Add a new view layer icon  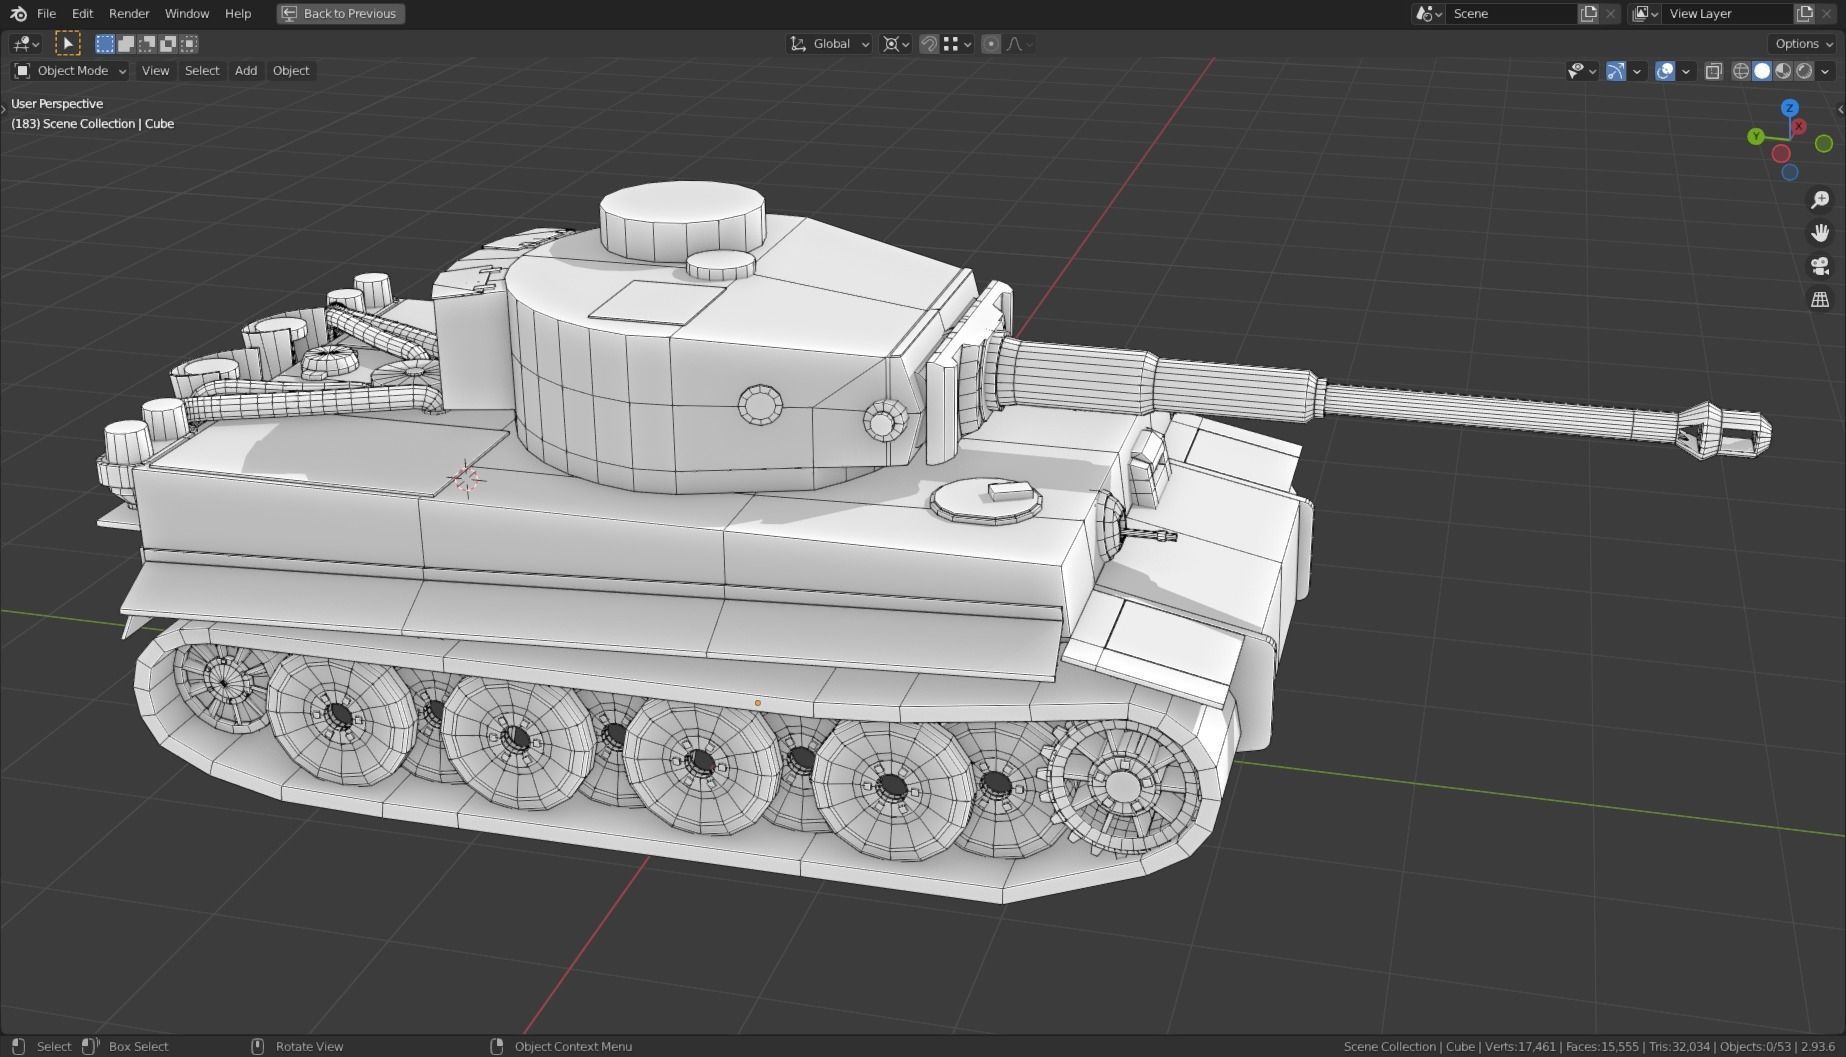click(x=1805, y=13)
